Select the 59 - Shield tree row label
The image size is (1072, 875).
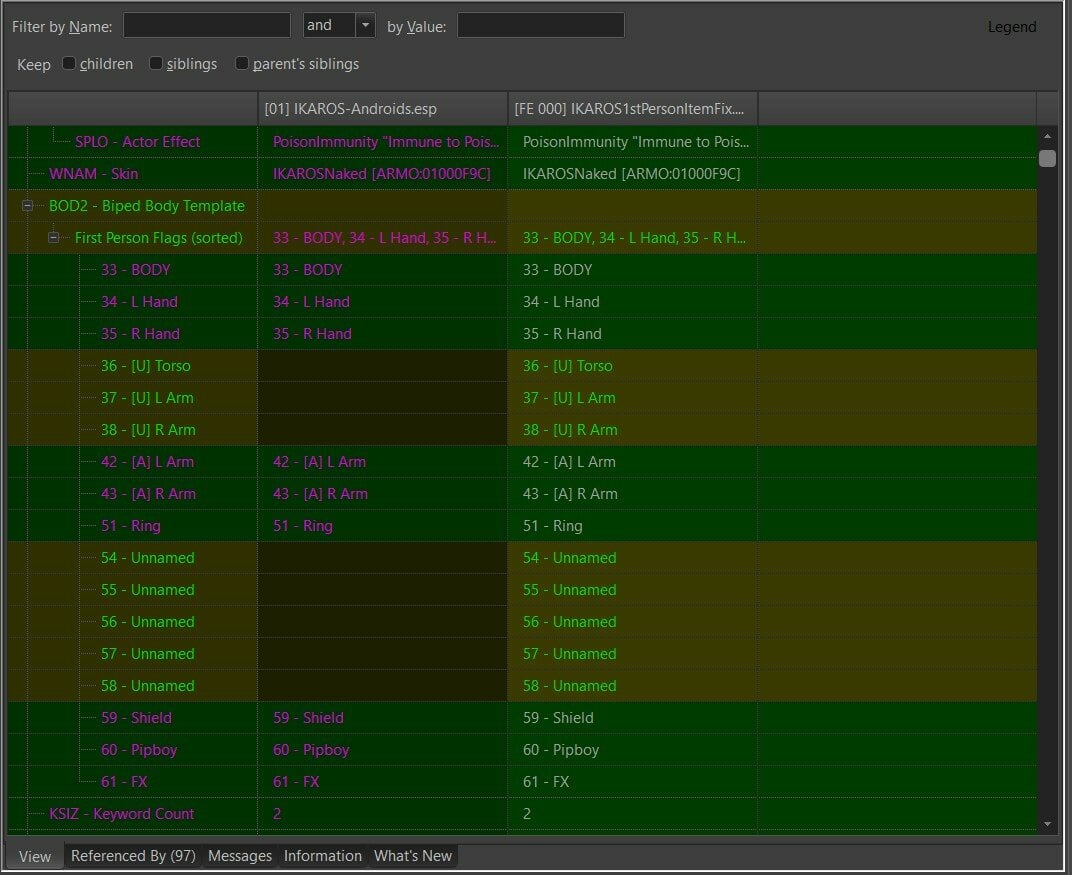[136, 718]
